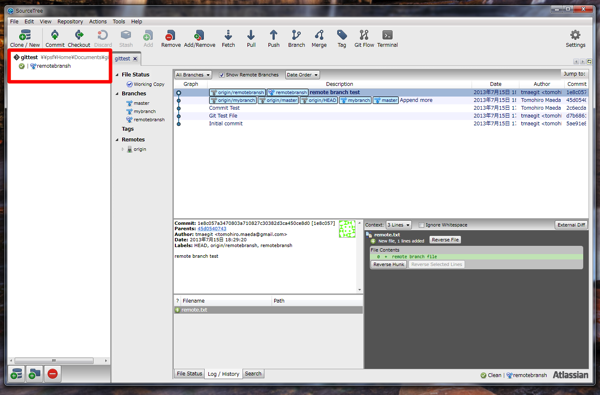Open the Actions menu
The width and height of the screenshot is (600, 395).
(98, 21)
